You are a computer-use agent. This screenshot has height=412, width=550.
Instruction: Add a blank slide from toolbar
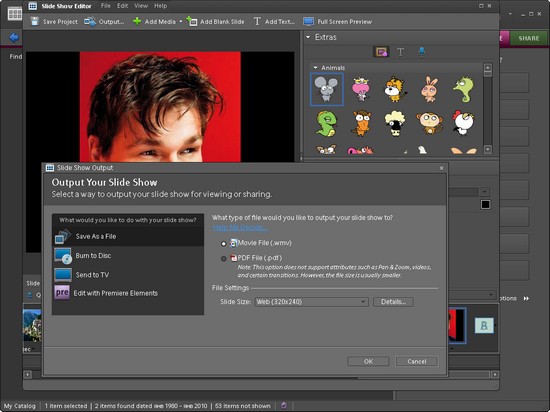tap(215, 21)
